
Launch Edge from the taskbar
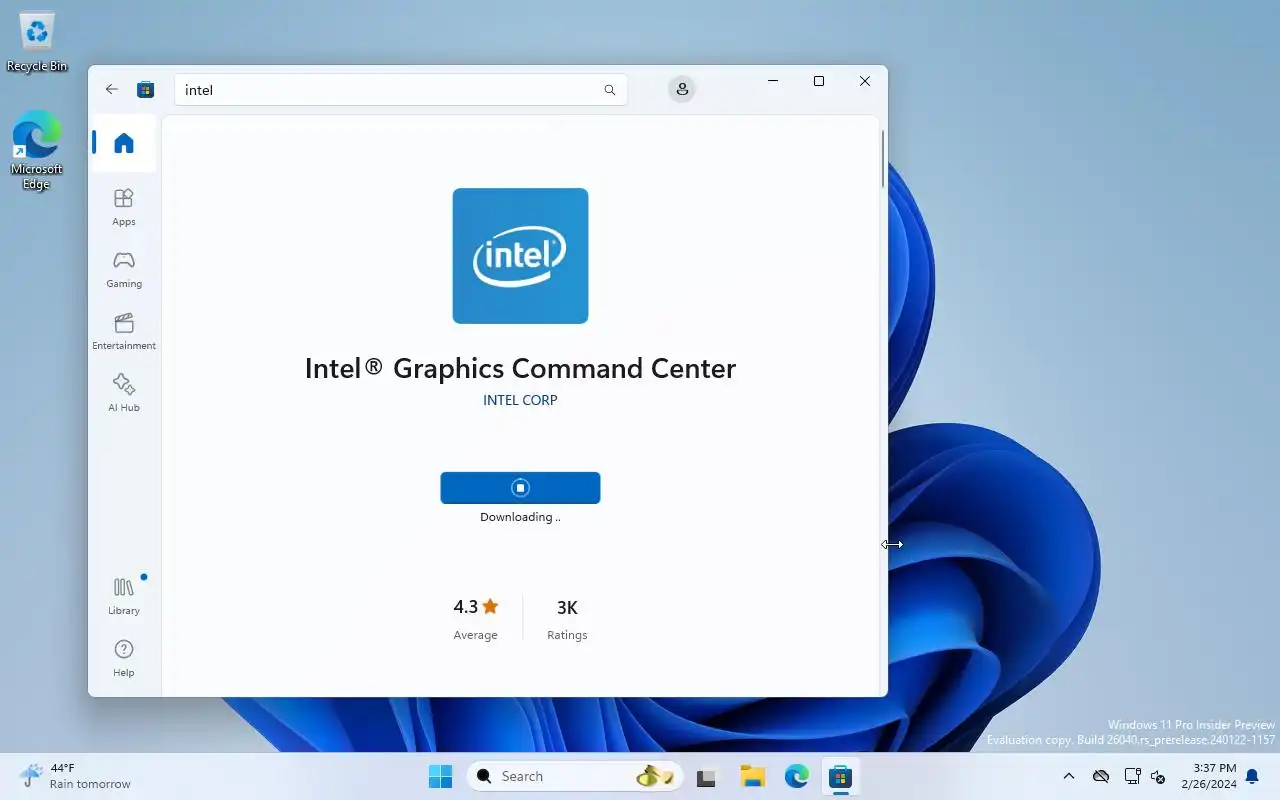[x=797, y=776]
